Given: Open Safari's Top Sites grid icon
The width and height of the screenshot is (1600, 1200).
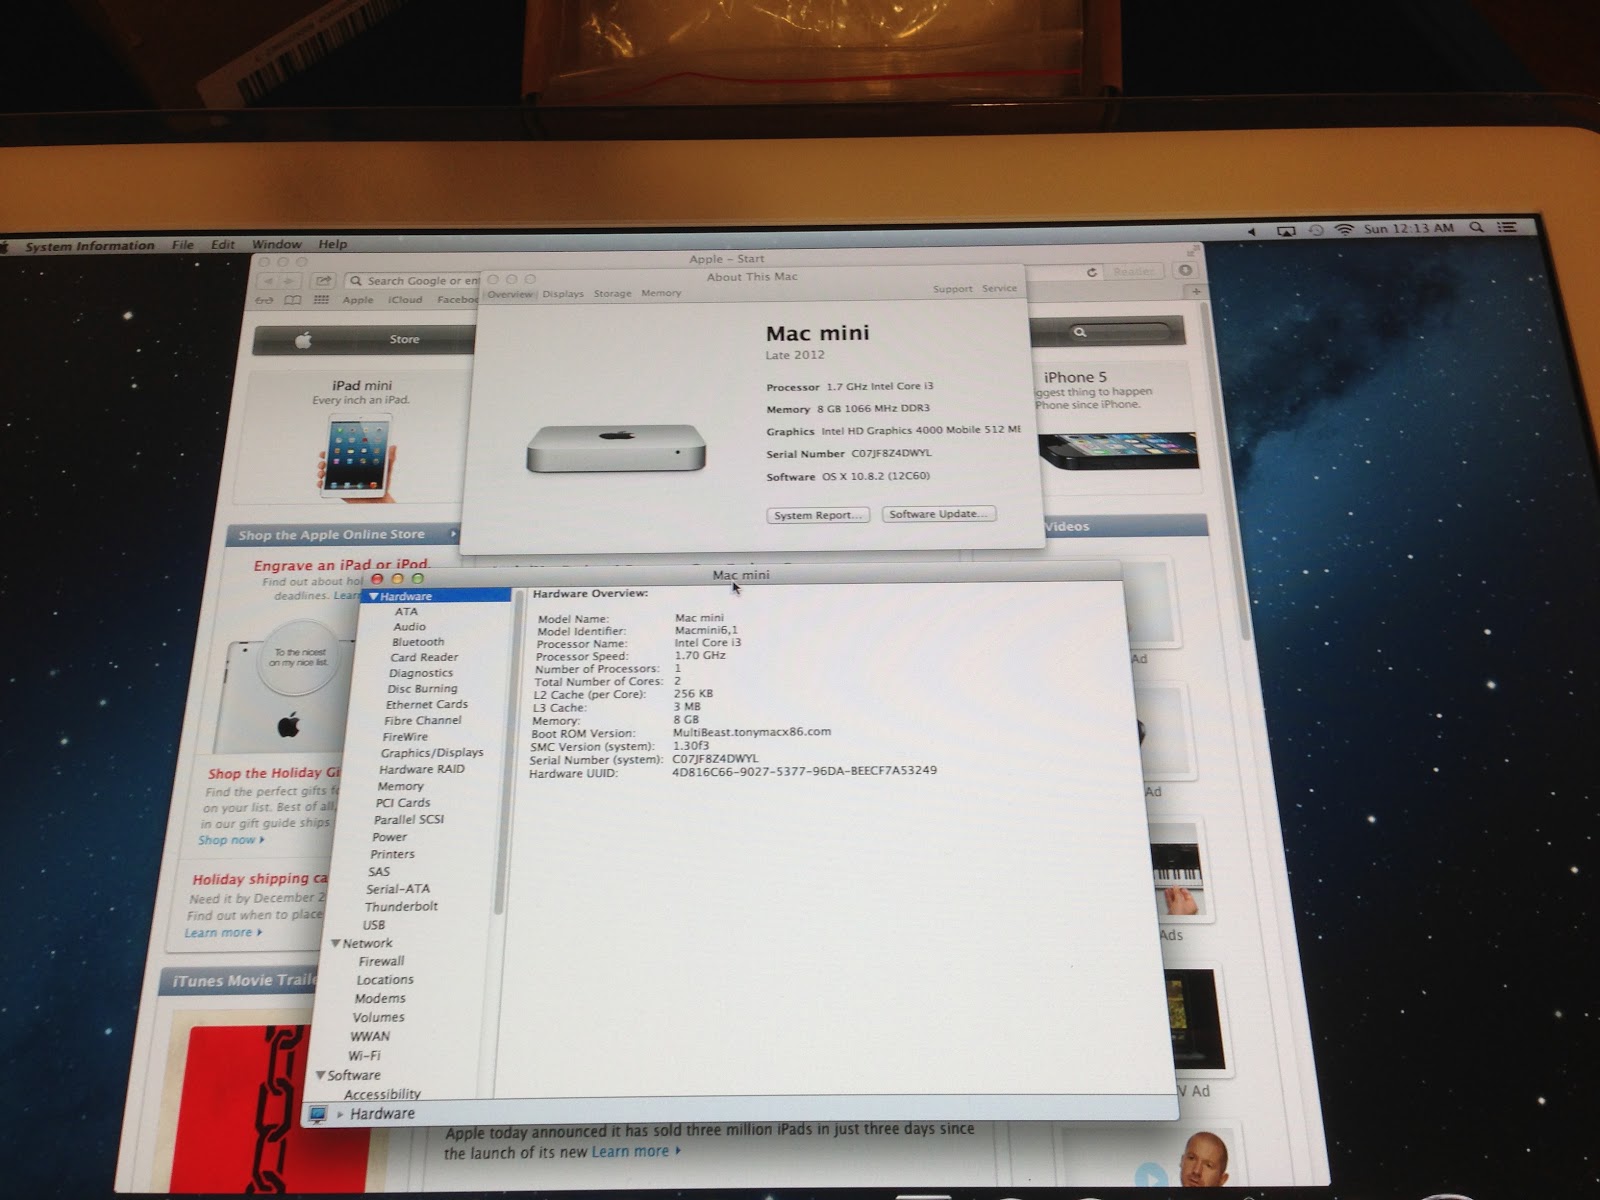Looking at the screenshot, I should 321,300.
